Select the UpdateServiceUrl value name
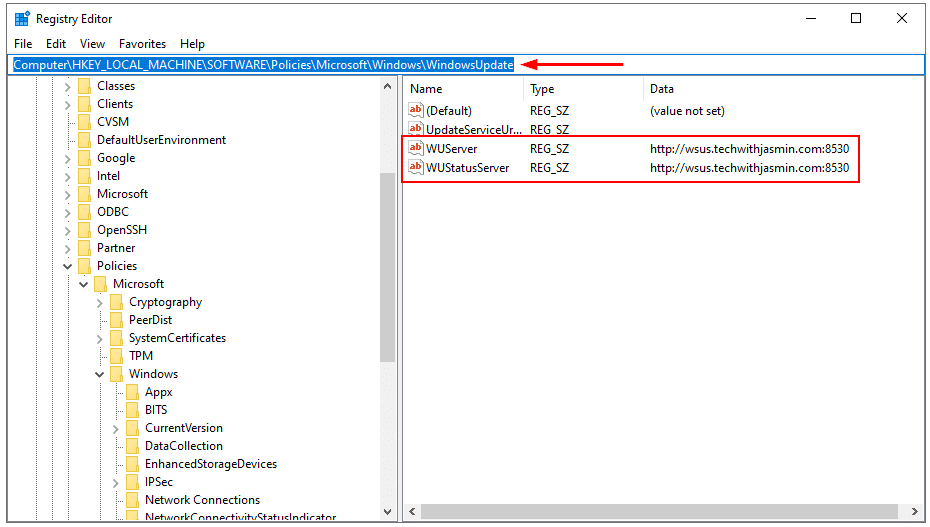930x527 pixels. (x=474, y=130)
